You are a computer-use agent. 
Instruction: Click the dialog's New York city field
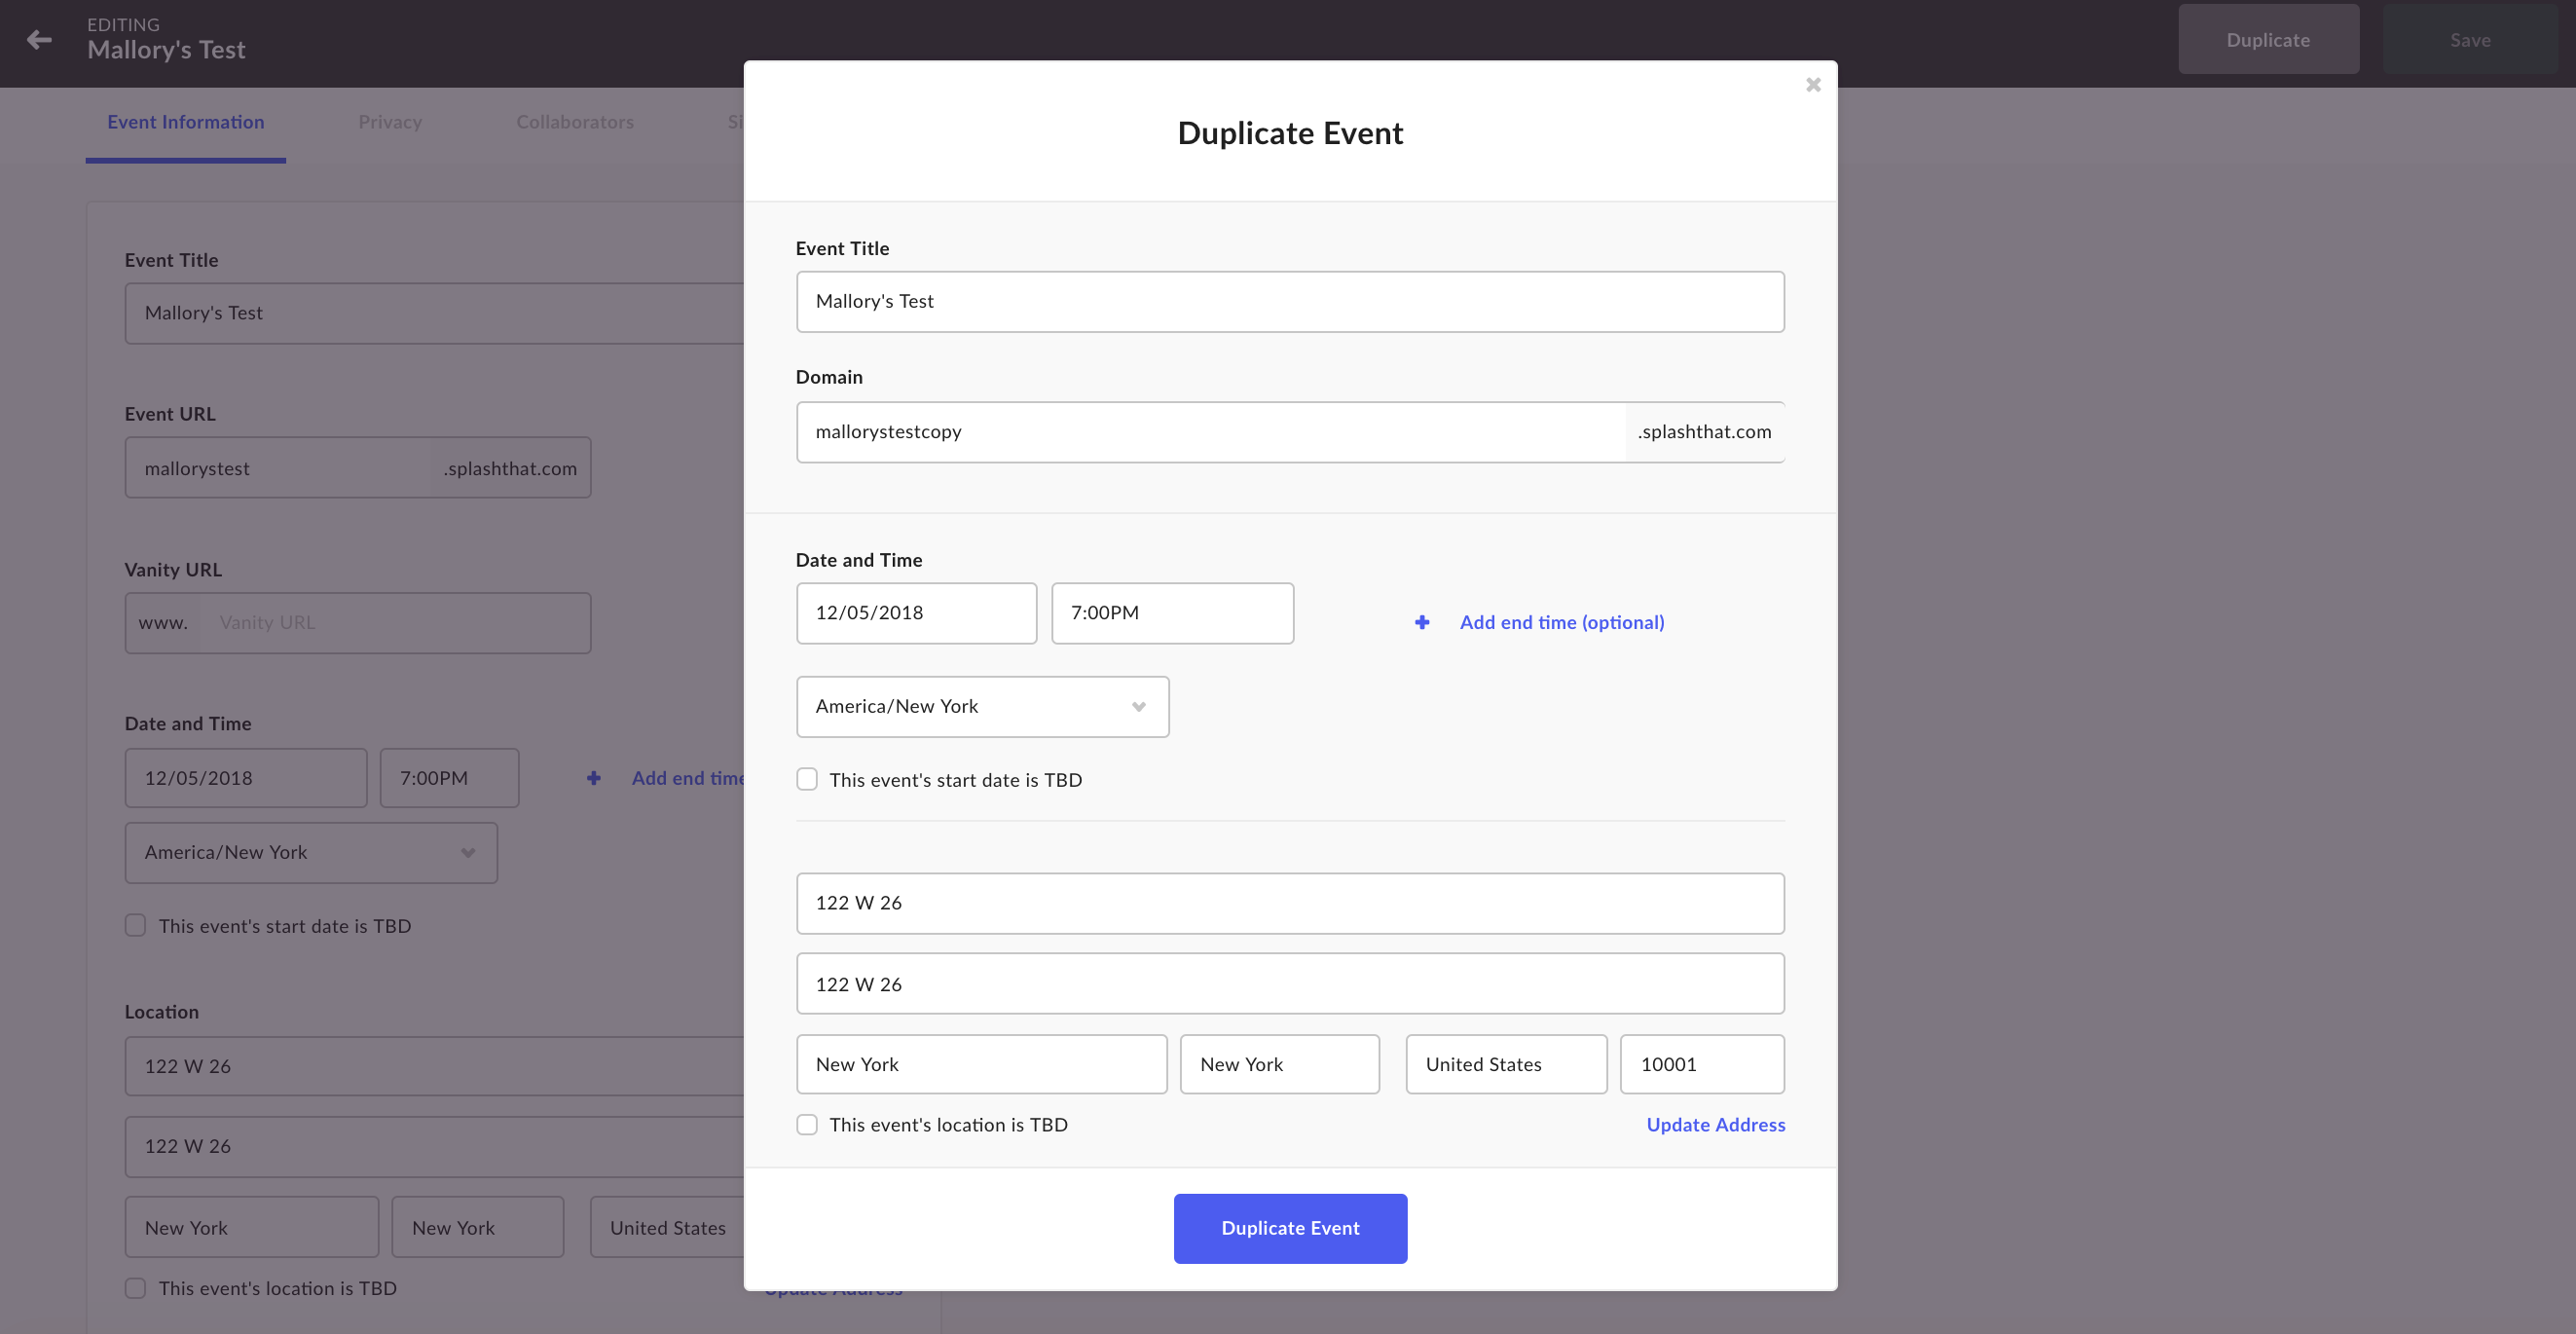(x=981, y=1064)
